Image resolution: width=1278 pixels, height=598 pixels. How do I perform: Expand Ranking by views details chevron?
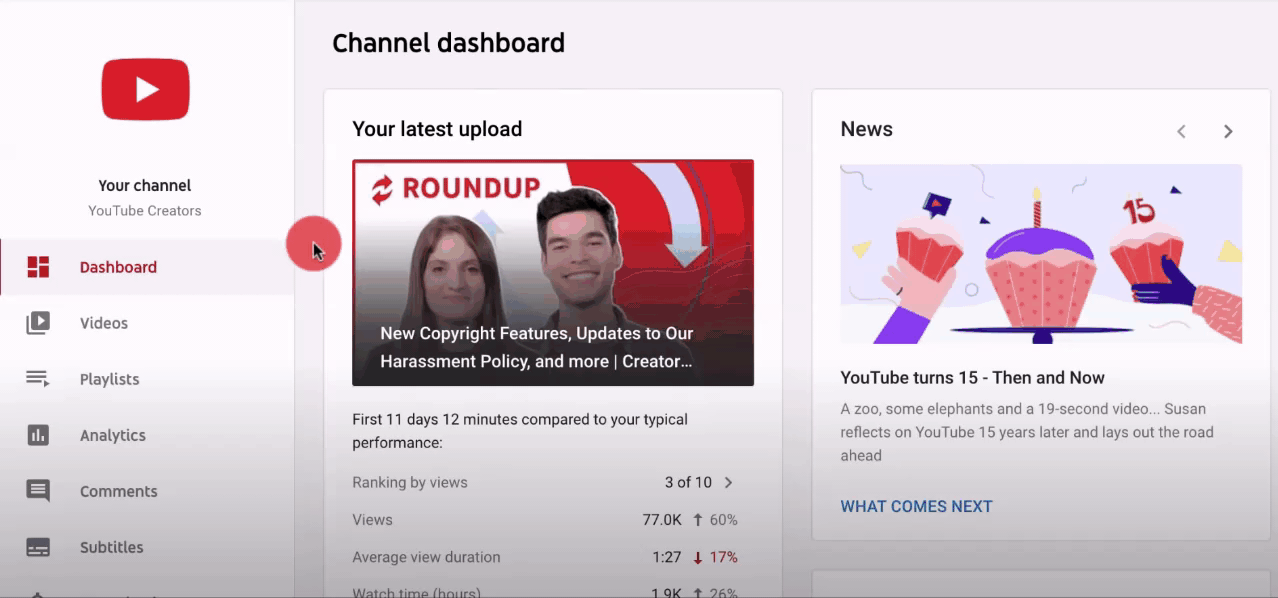[x=728, y=482]
